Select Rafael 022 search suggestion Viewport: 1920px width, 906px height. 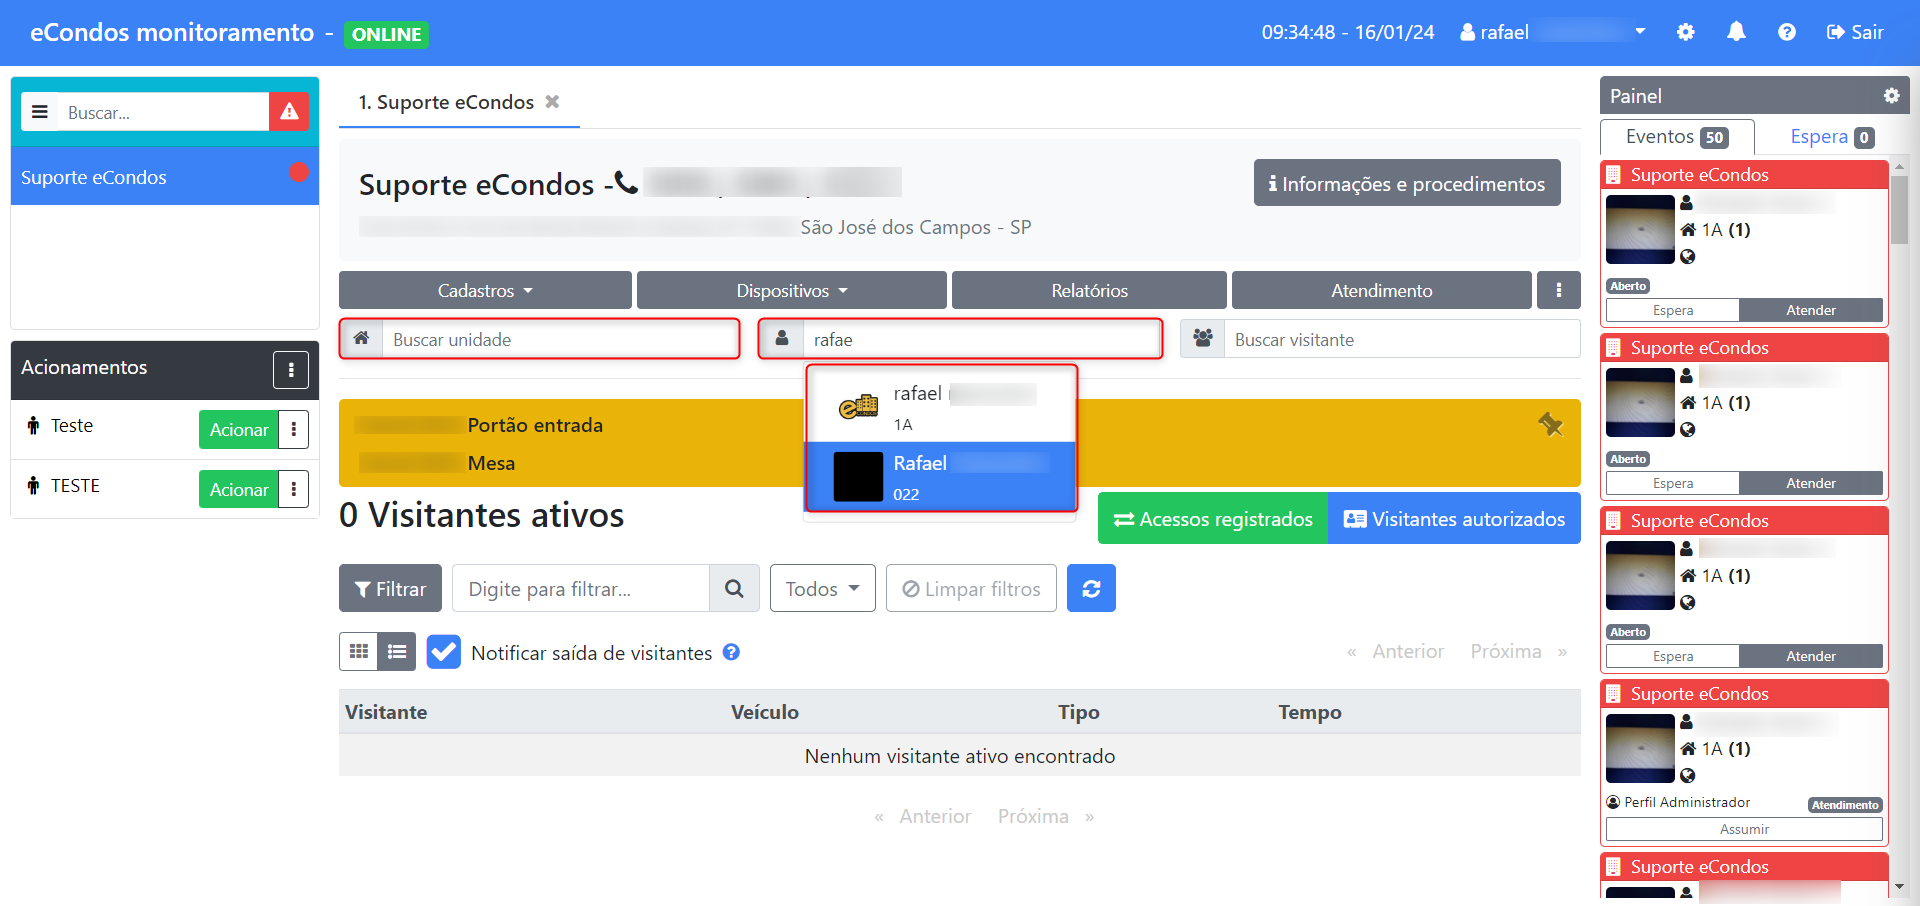pos(941,476)
